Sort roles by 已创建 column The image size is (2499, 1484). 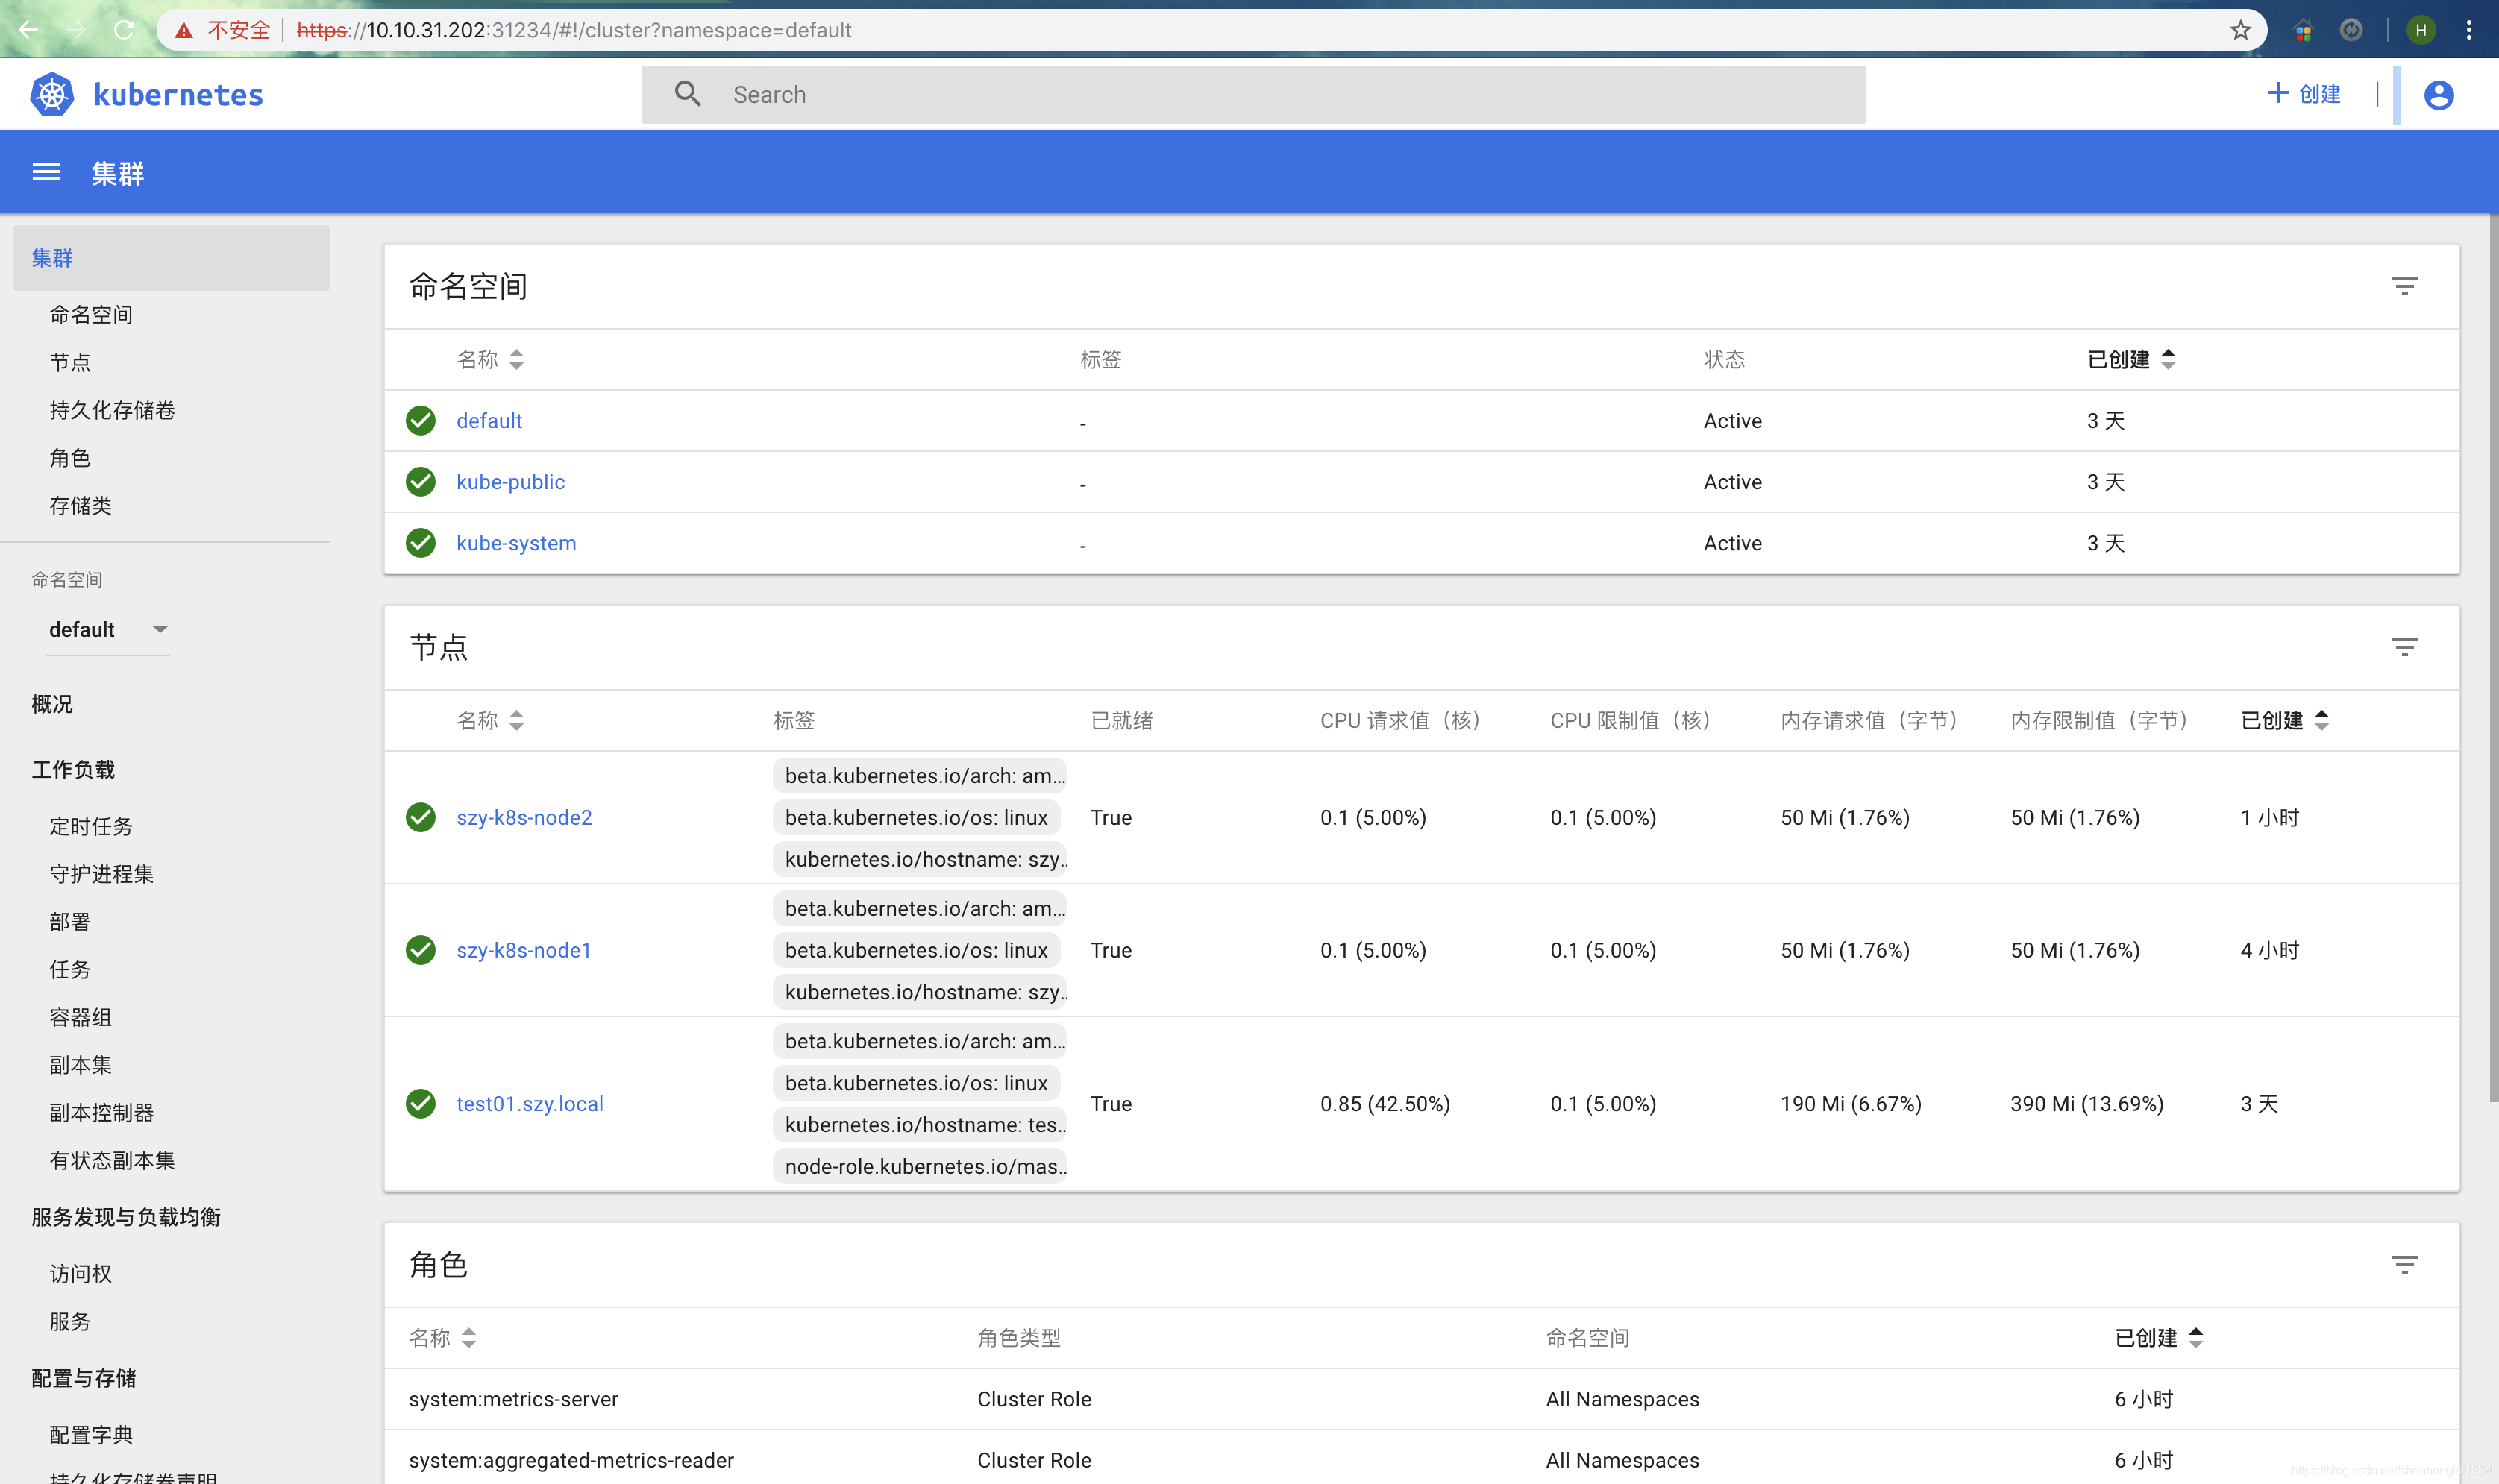2159,1338
